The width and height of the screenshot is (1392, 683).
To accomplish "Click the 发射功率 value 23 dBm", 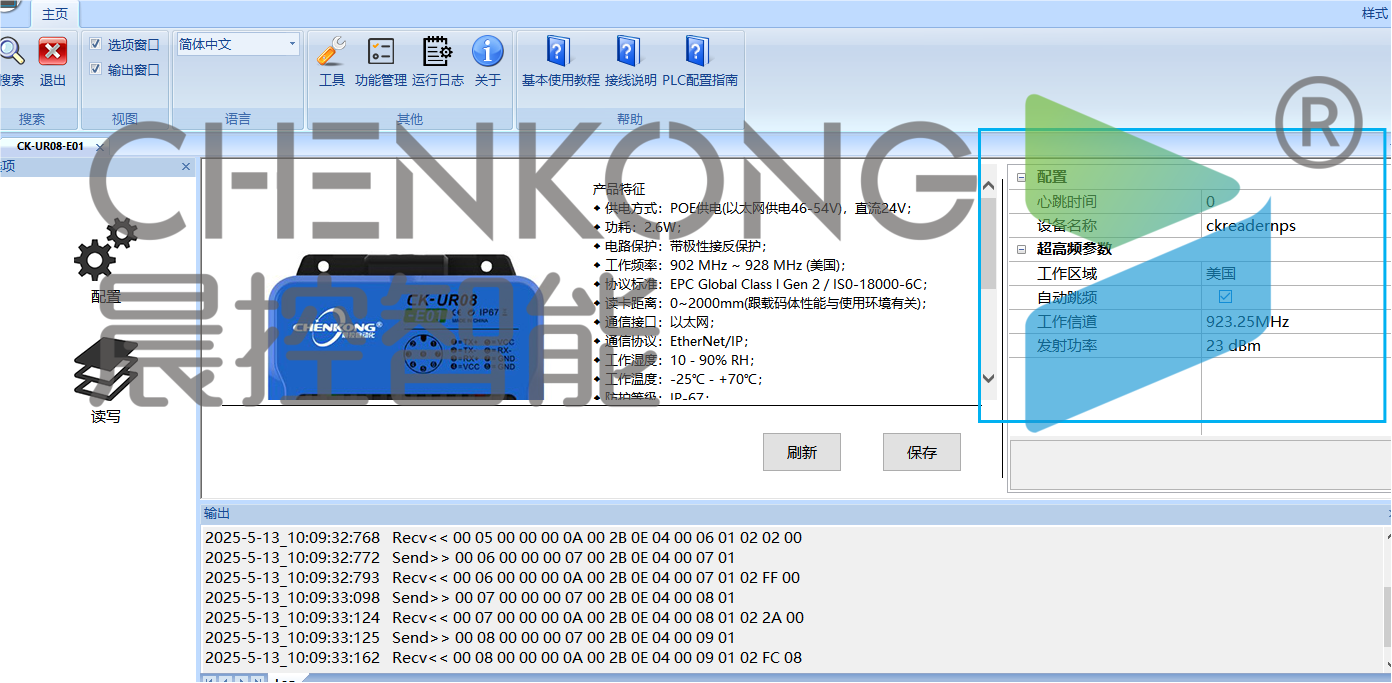I will (x=1296, y=345).
